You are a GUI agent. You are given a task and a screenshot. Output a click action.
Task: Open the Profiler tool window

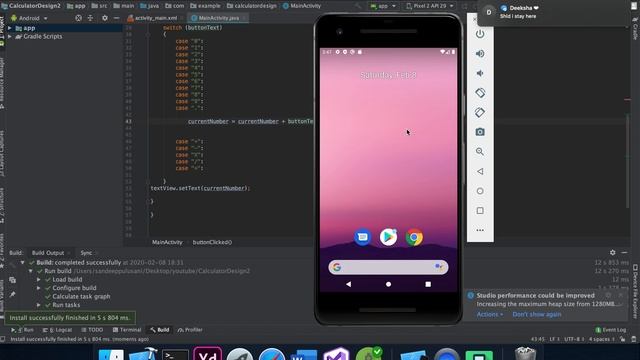190,330
